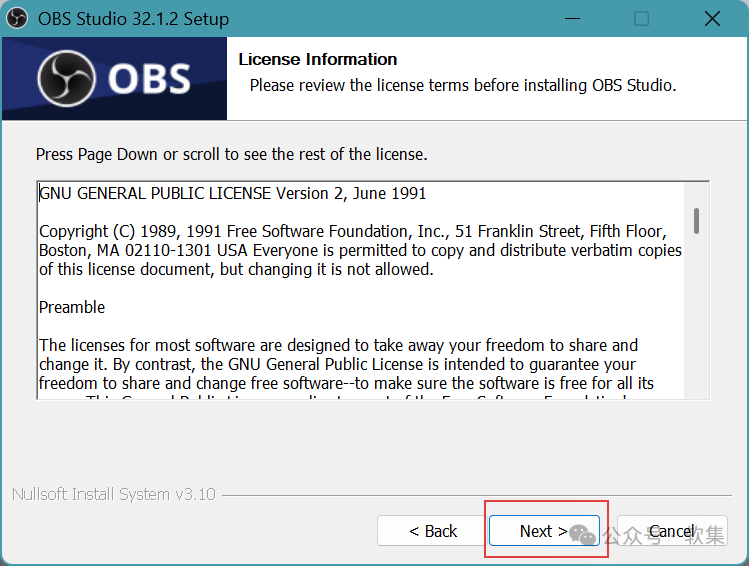Click inside the license text box

(x=373, y=290)
